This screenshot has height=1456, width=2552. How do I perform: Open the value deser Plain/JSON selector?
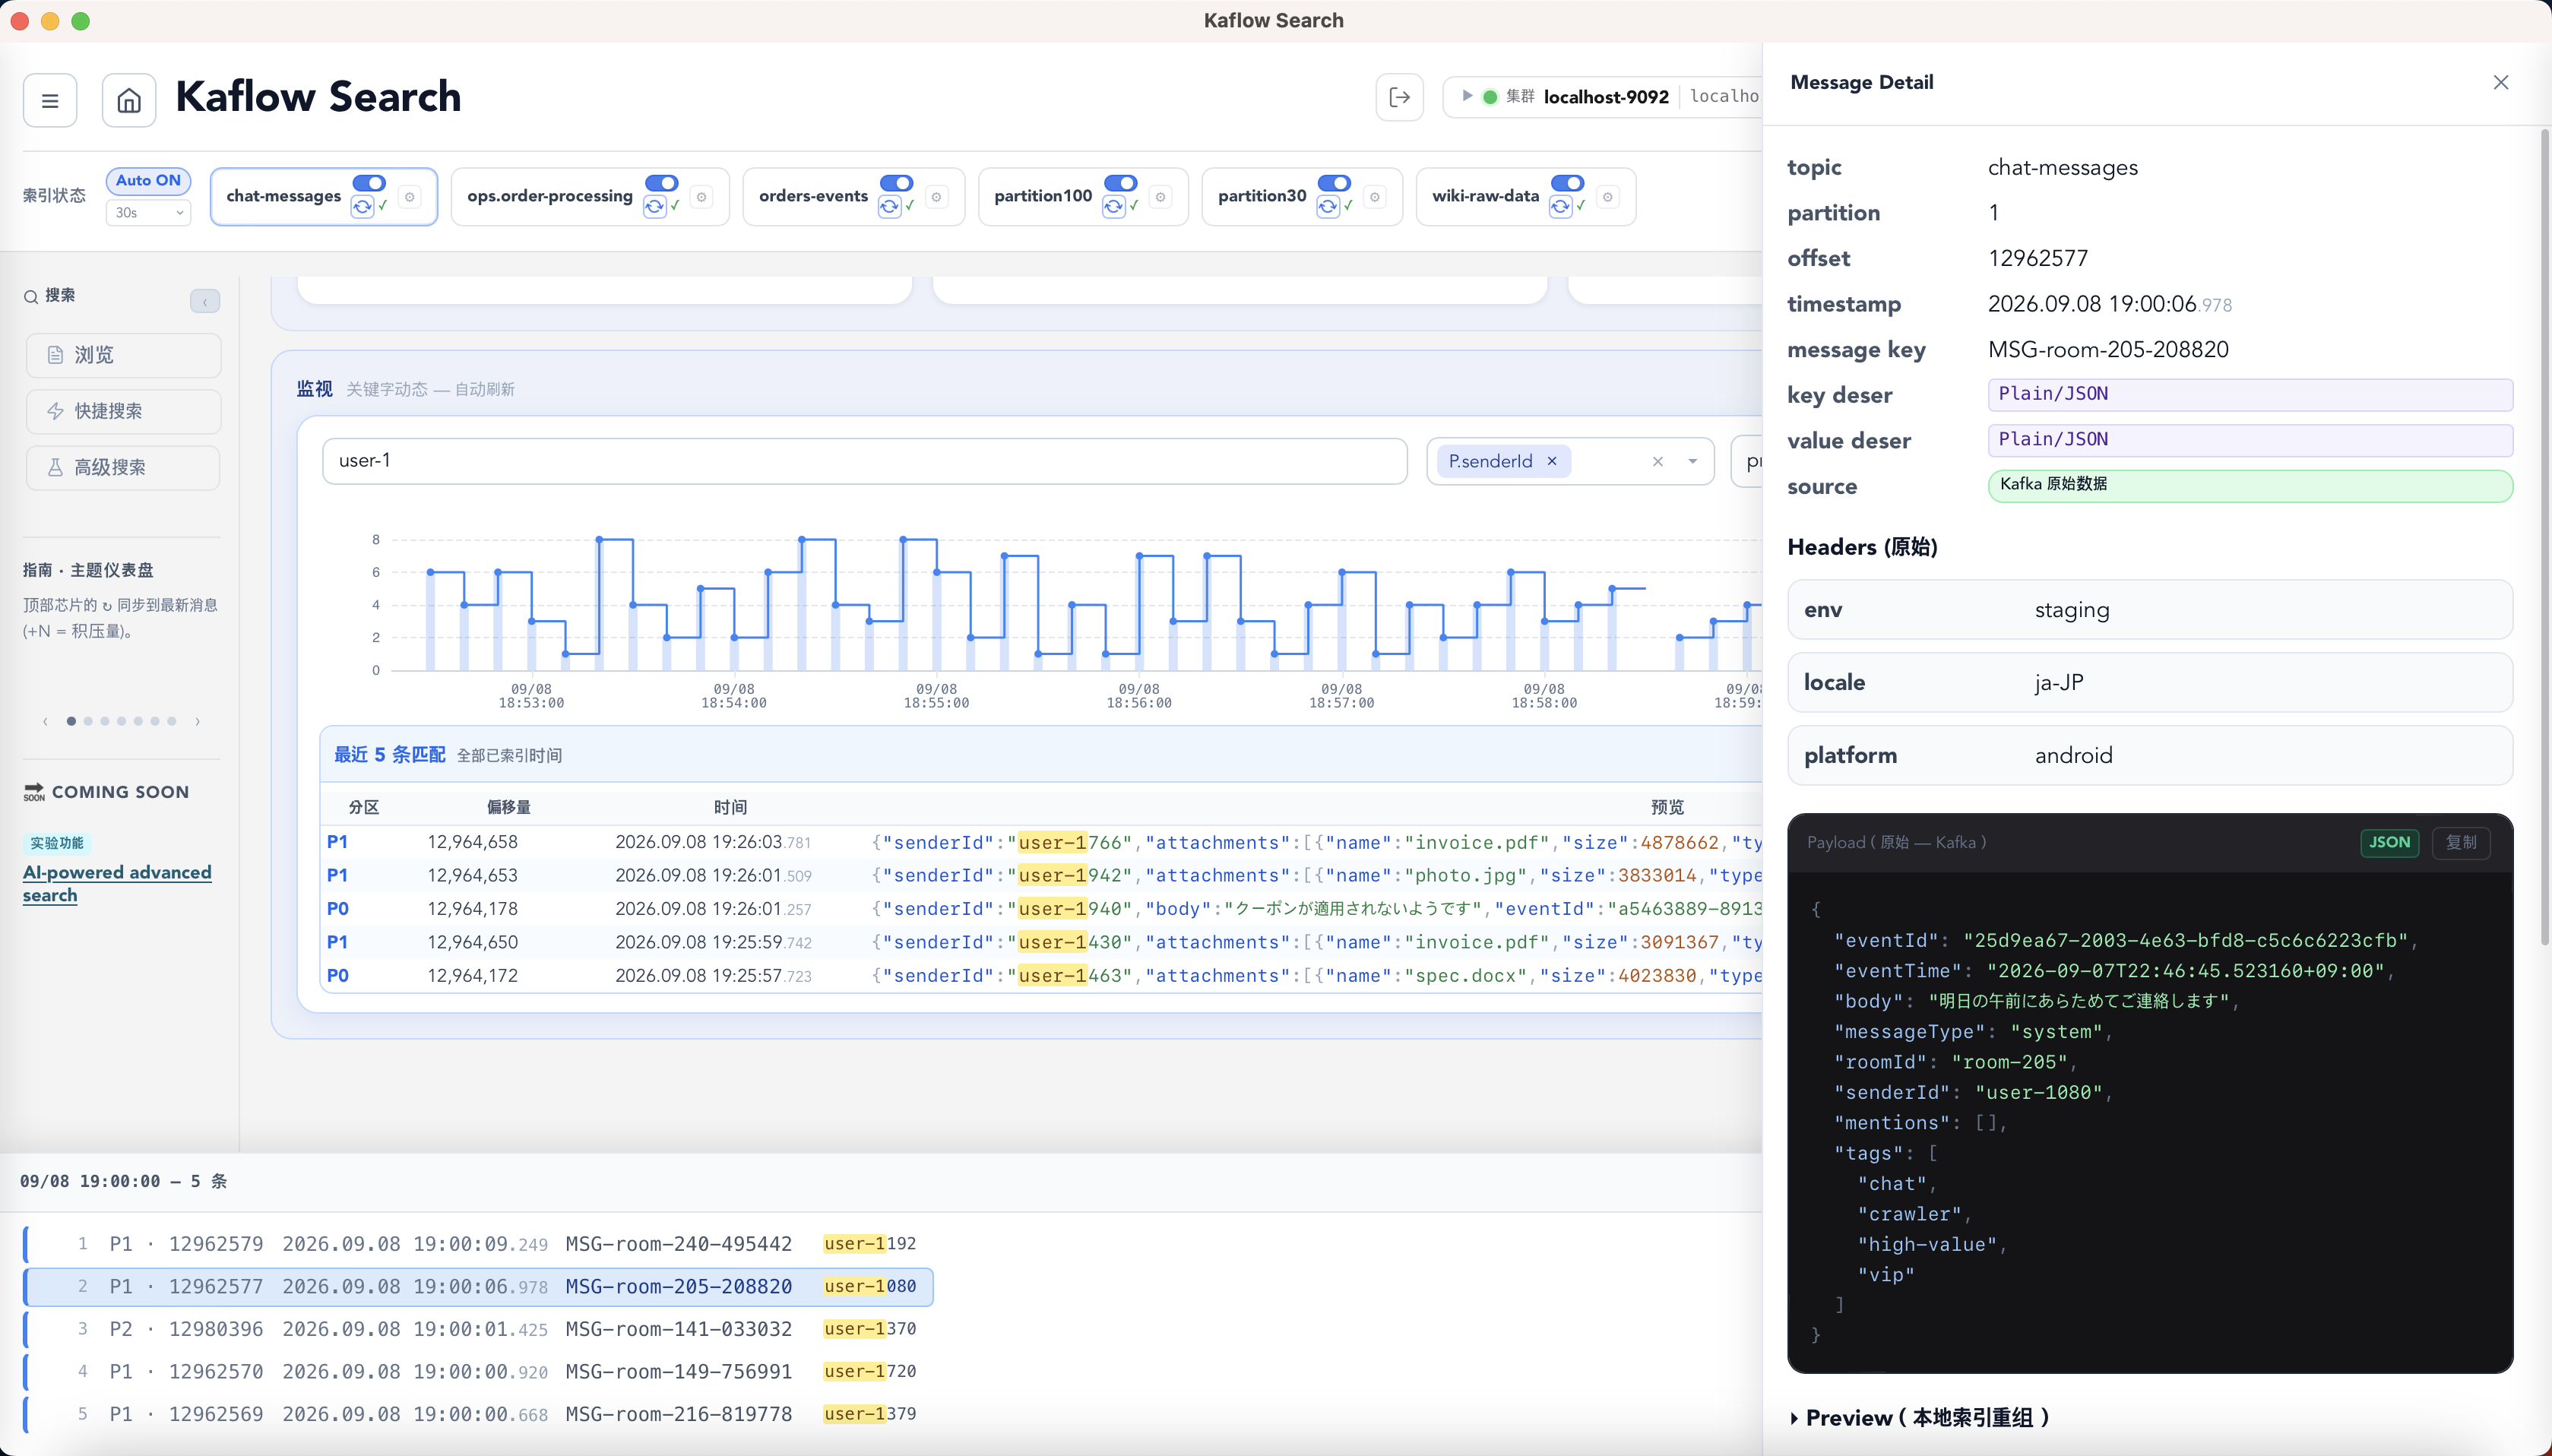[2250, 440]
